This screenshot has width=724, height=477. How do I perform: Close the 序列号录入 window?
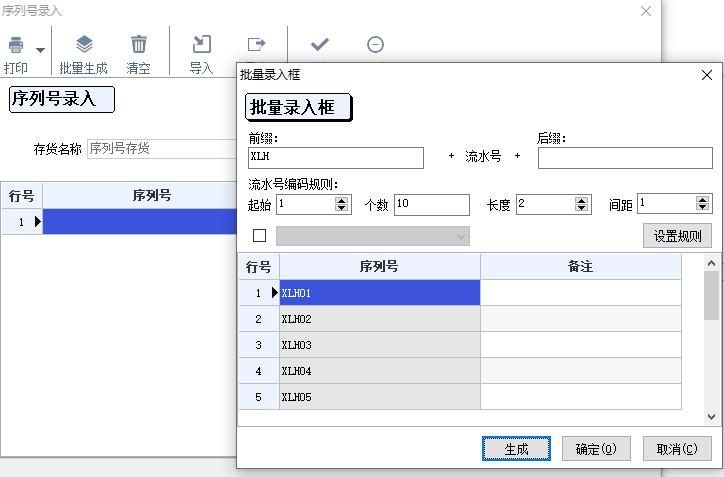[x=646, y=11]
